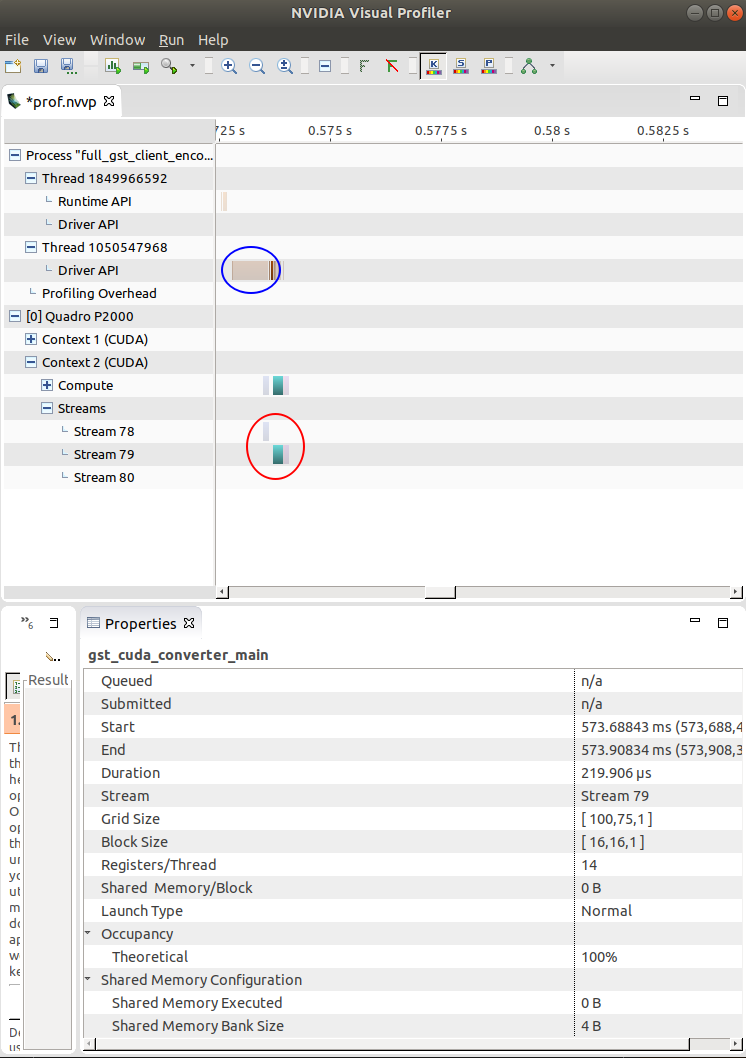This screenshot has height=1058, width=746.
Task: Click the analyze application chart icon
Action: 113,66
